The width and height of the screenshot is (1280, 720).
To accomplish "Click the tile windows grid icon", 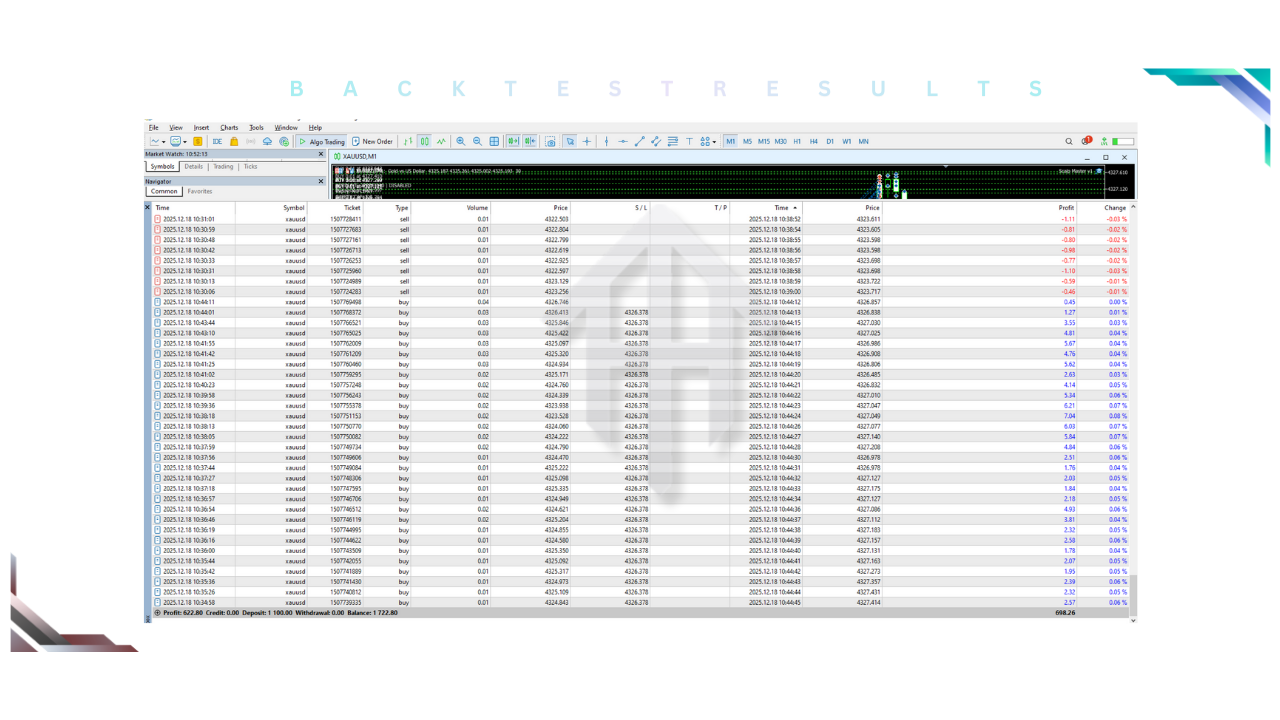I will (494, 142).
